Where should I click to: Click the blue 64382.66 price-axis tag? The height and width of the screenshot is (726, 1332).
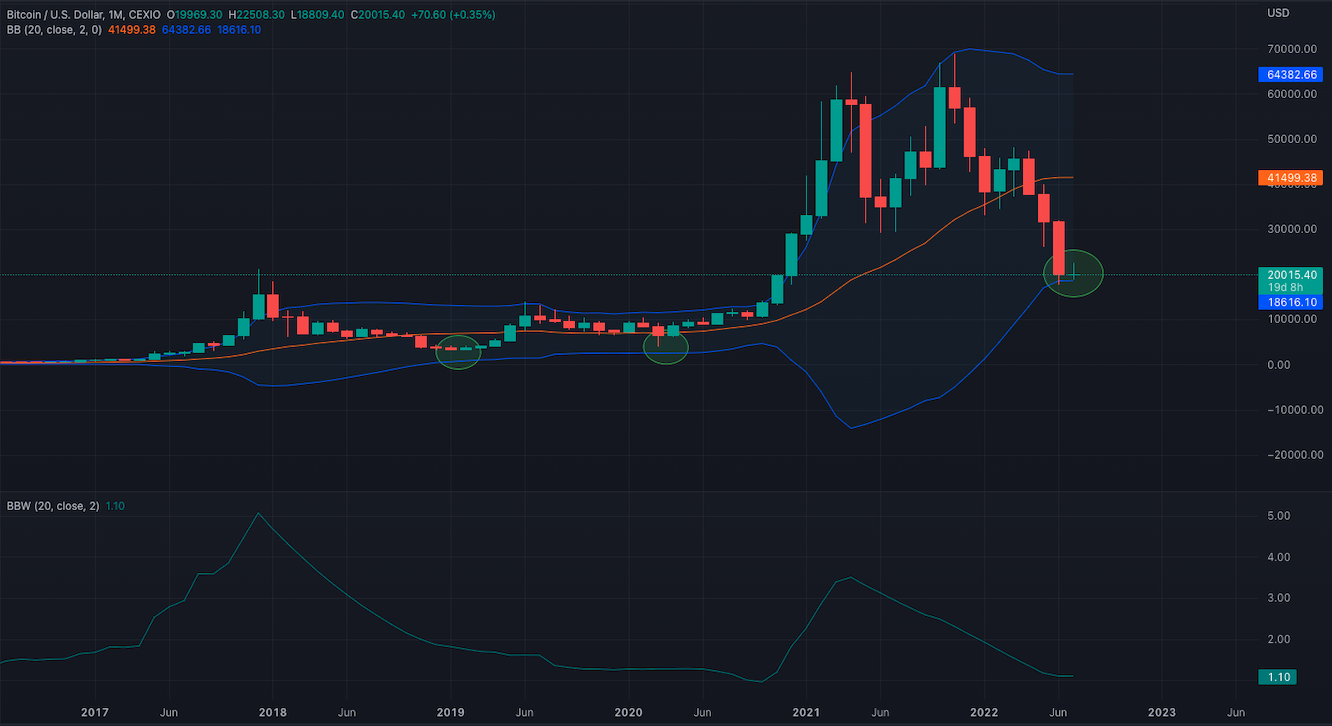(x=1291, y=74)
